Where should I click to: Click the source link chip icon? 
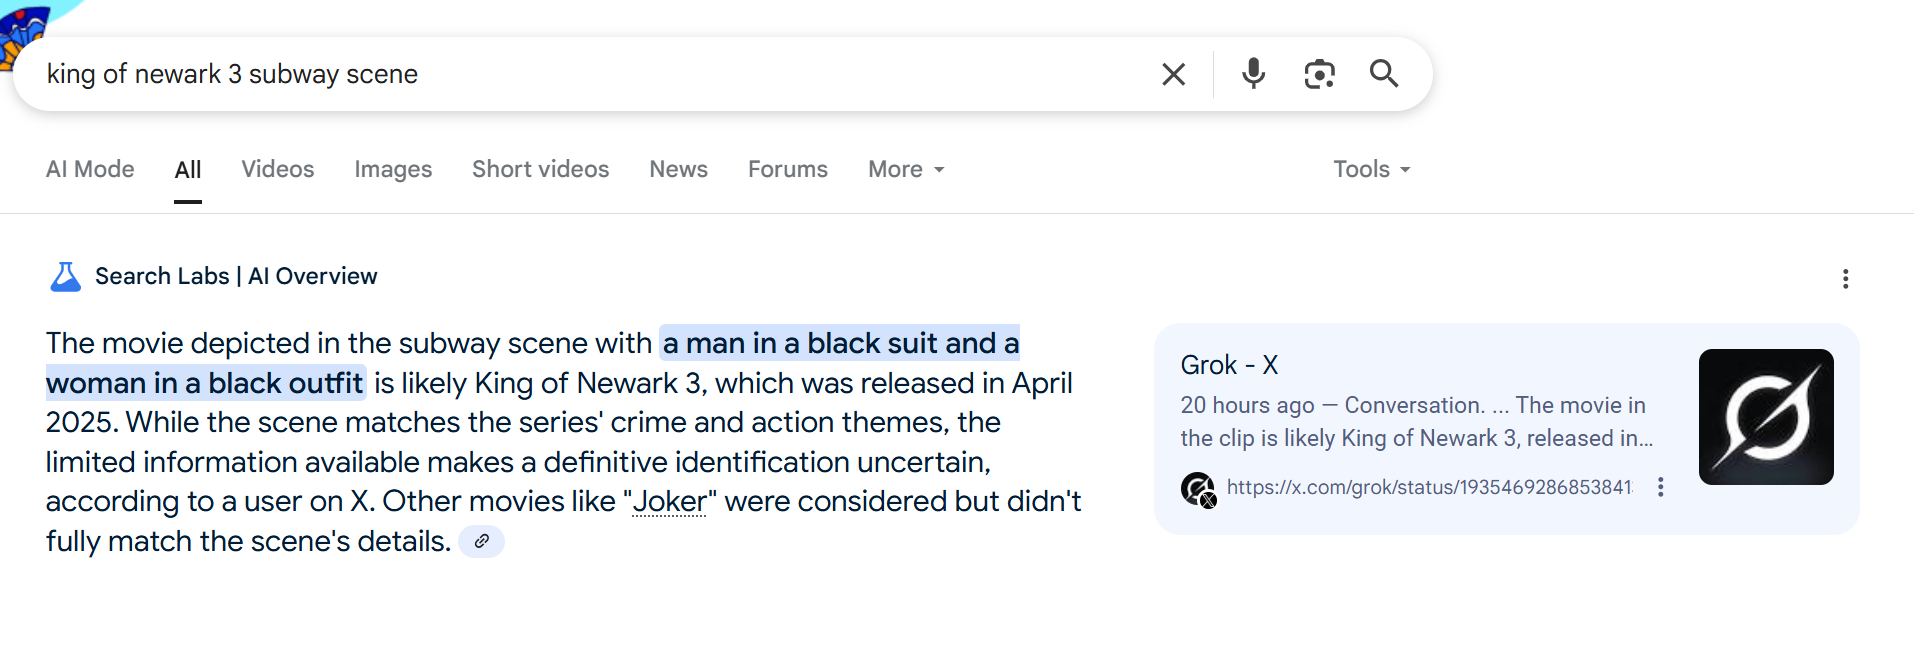point(481,541)
